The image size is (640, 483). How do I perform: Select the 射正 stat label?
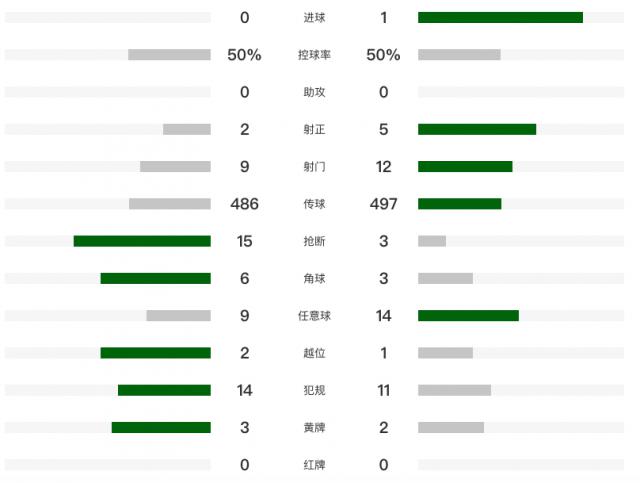click(314, 129)
